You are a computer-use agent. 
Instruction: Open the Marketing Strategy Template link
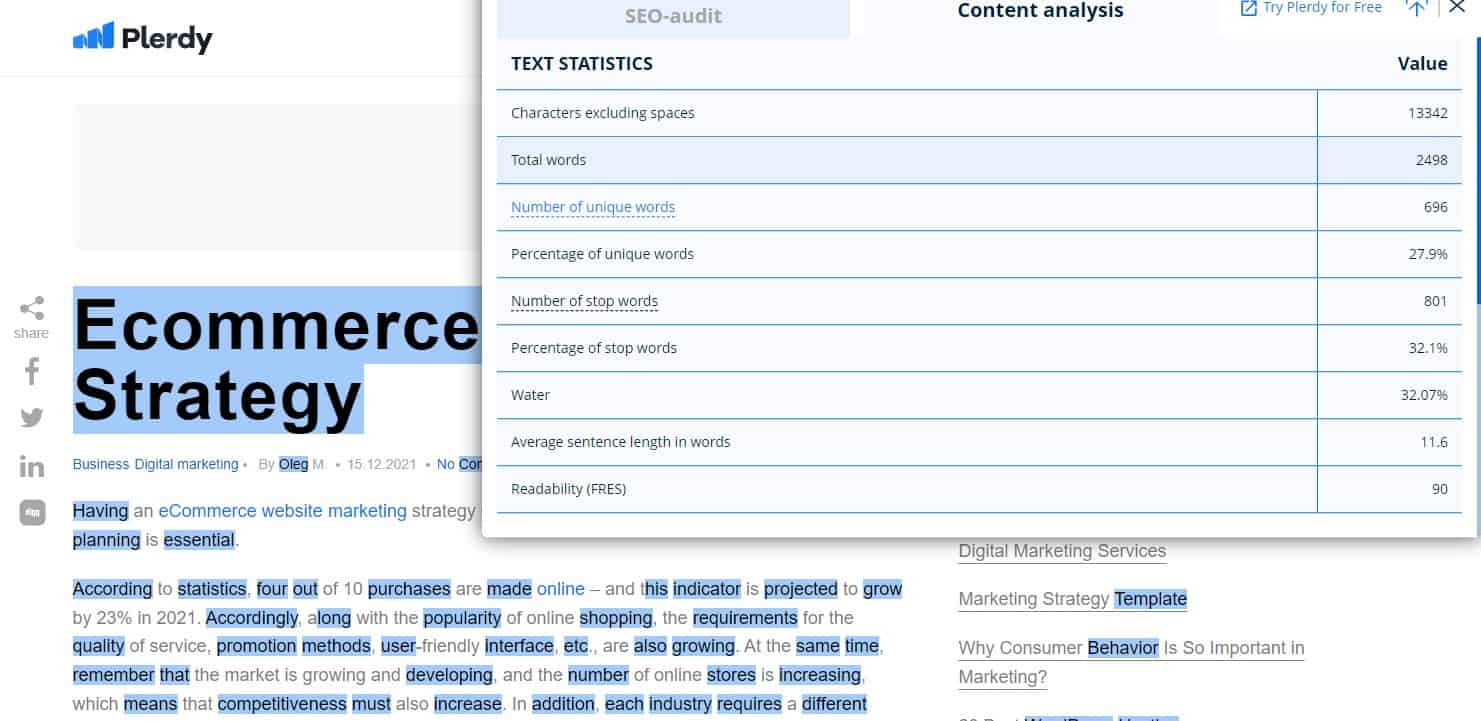[1072, 599]
